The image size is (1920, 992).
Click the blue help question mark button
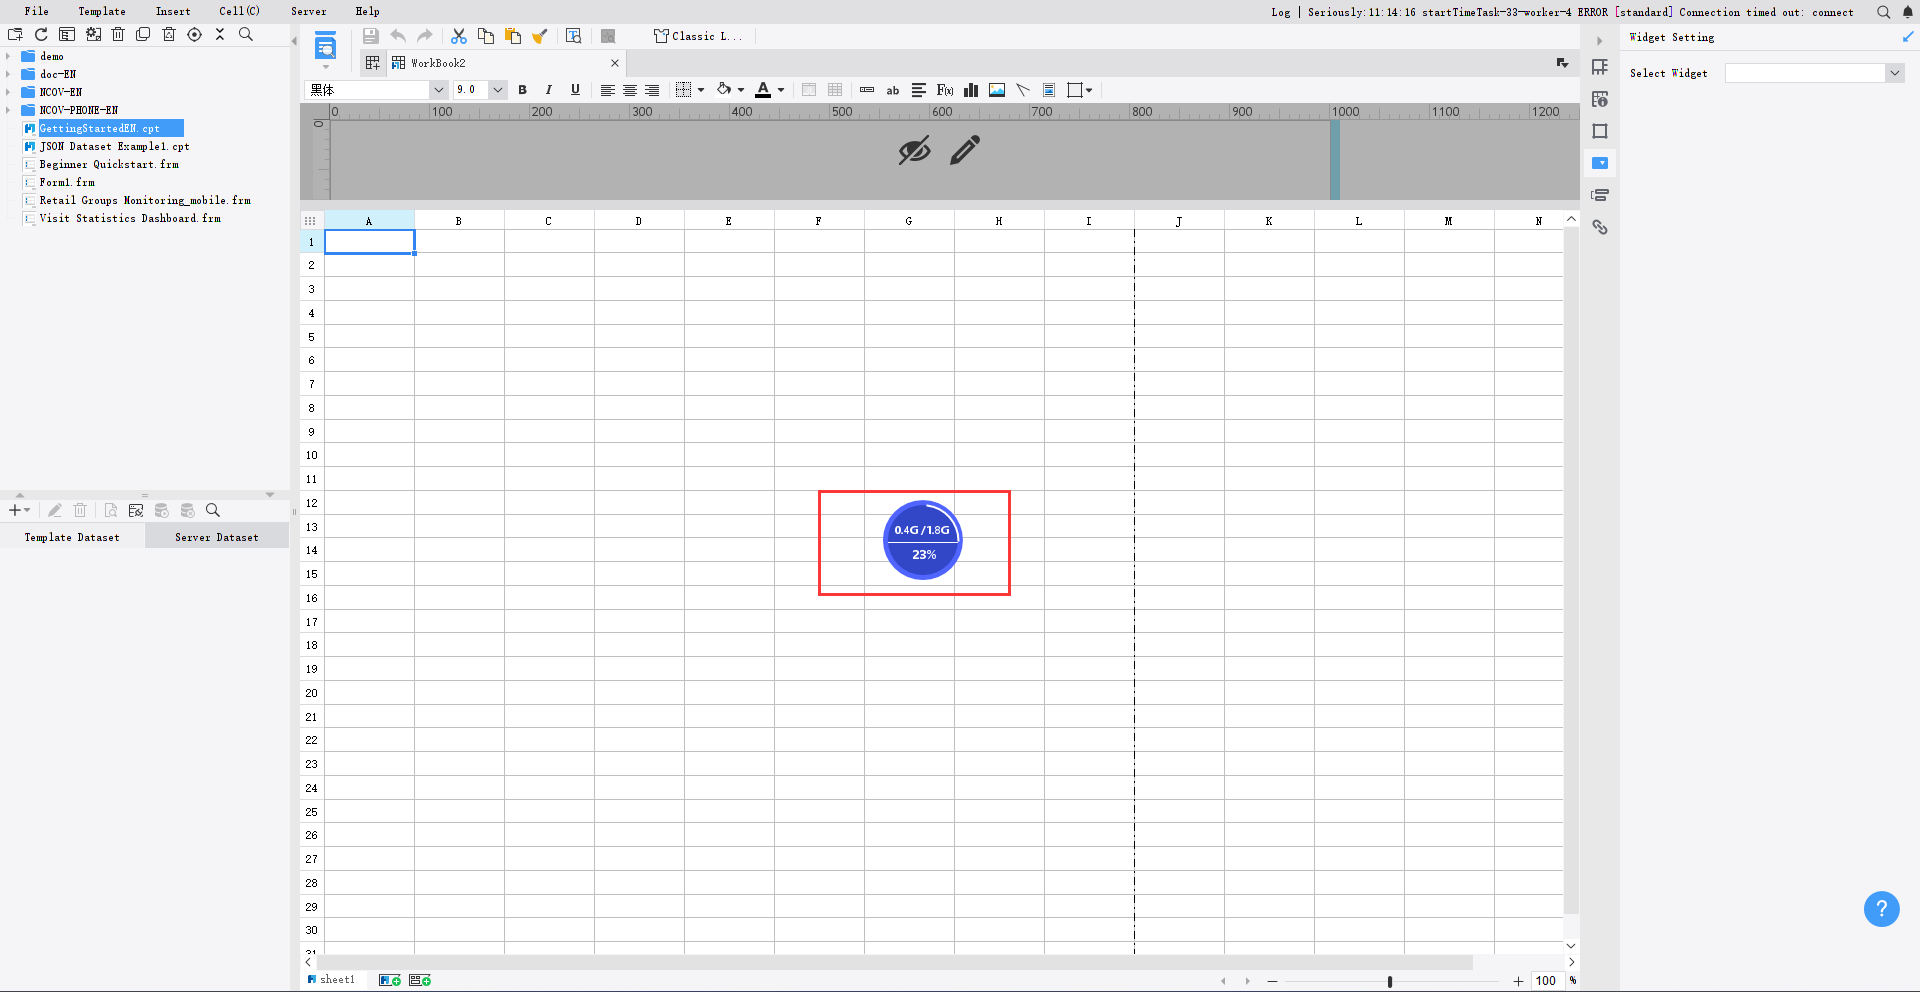click(x=1881, y=909)
